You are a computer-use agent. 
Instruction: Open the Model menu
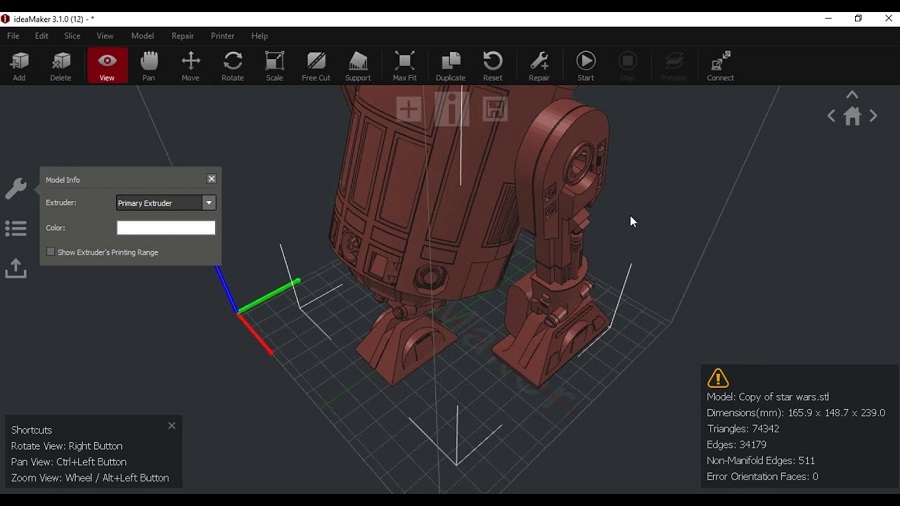tap(142, 36)
